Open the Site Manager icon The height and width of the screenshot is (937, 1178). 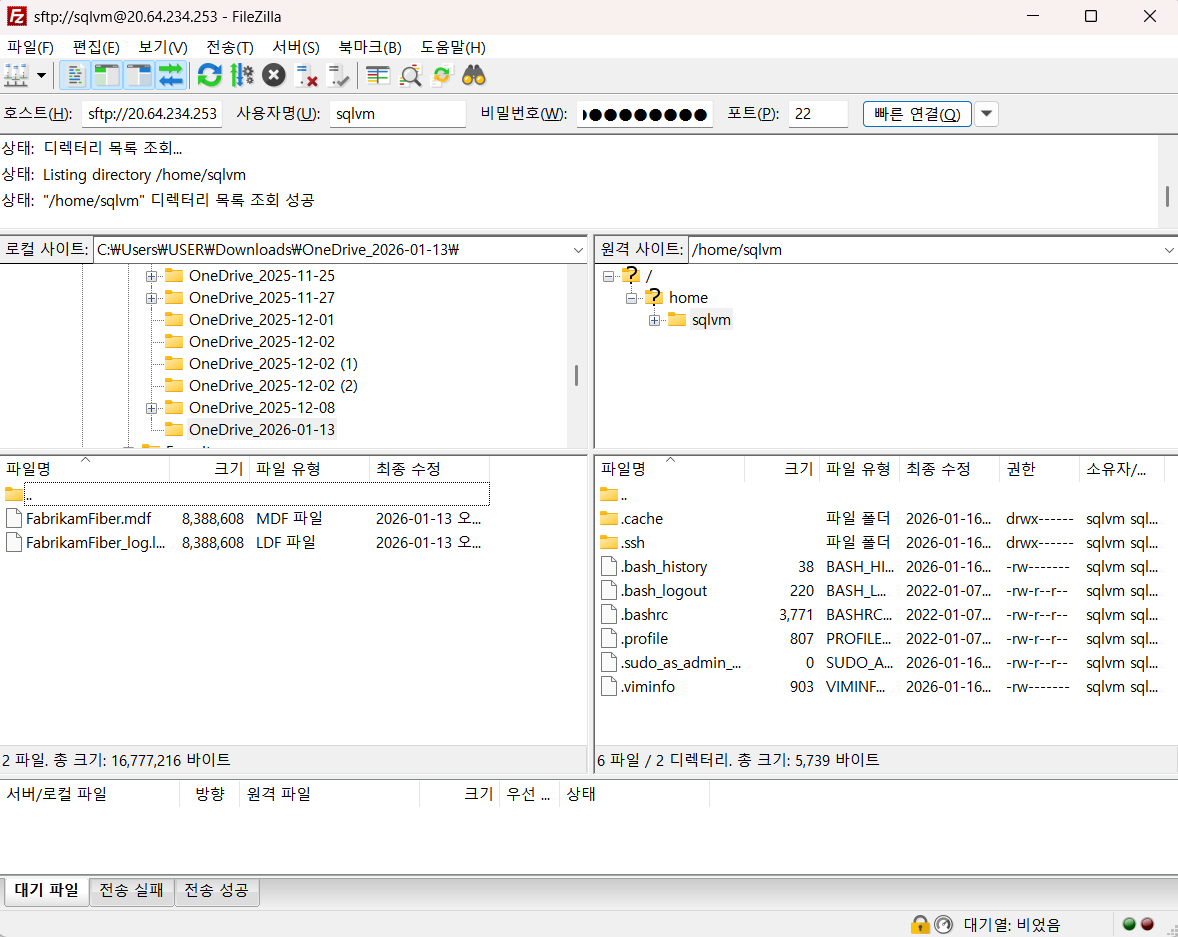click(x=16, y=75)
